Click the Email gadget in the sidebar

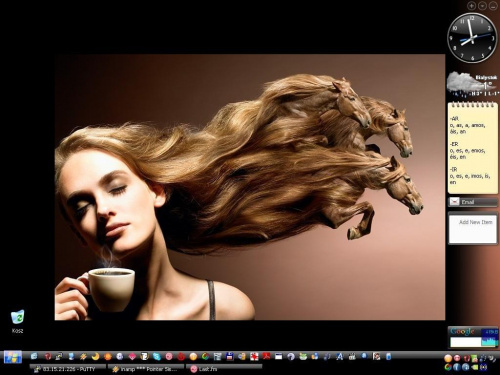[x=473, y=202]
